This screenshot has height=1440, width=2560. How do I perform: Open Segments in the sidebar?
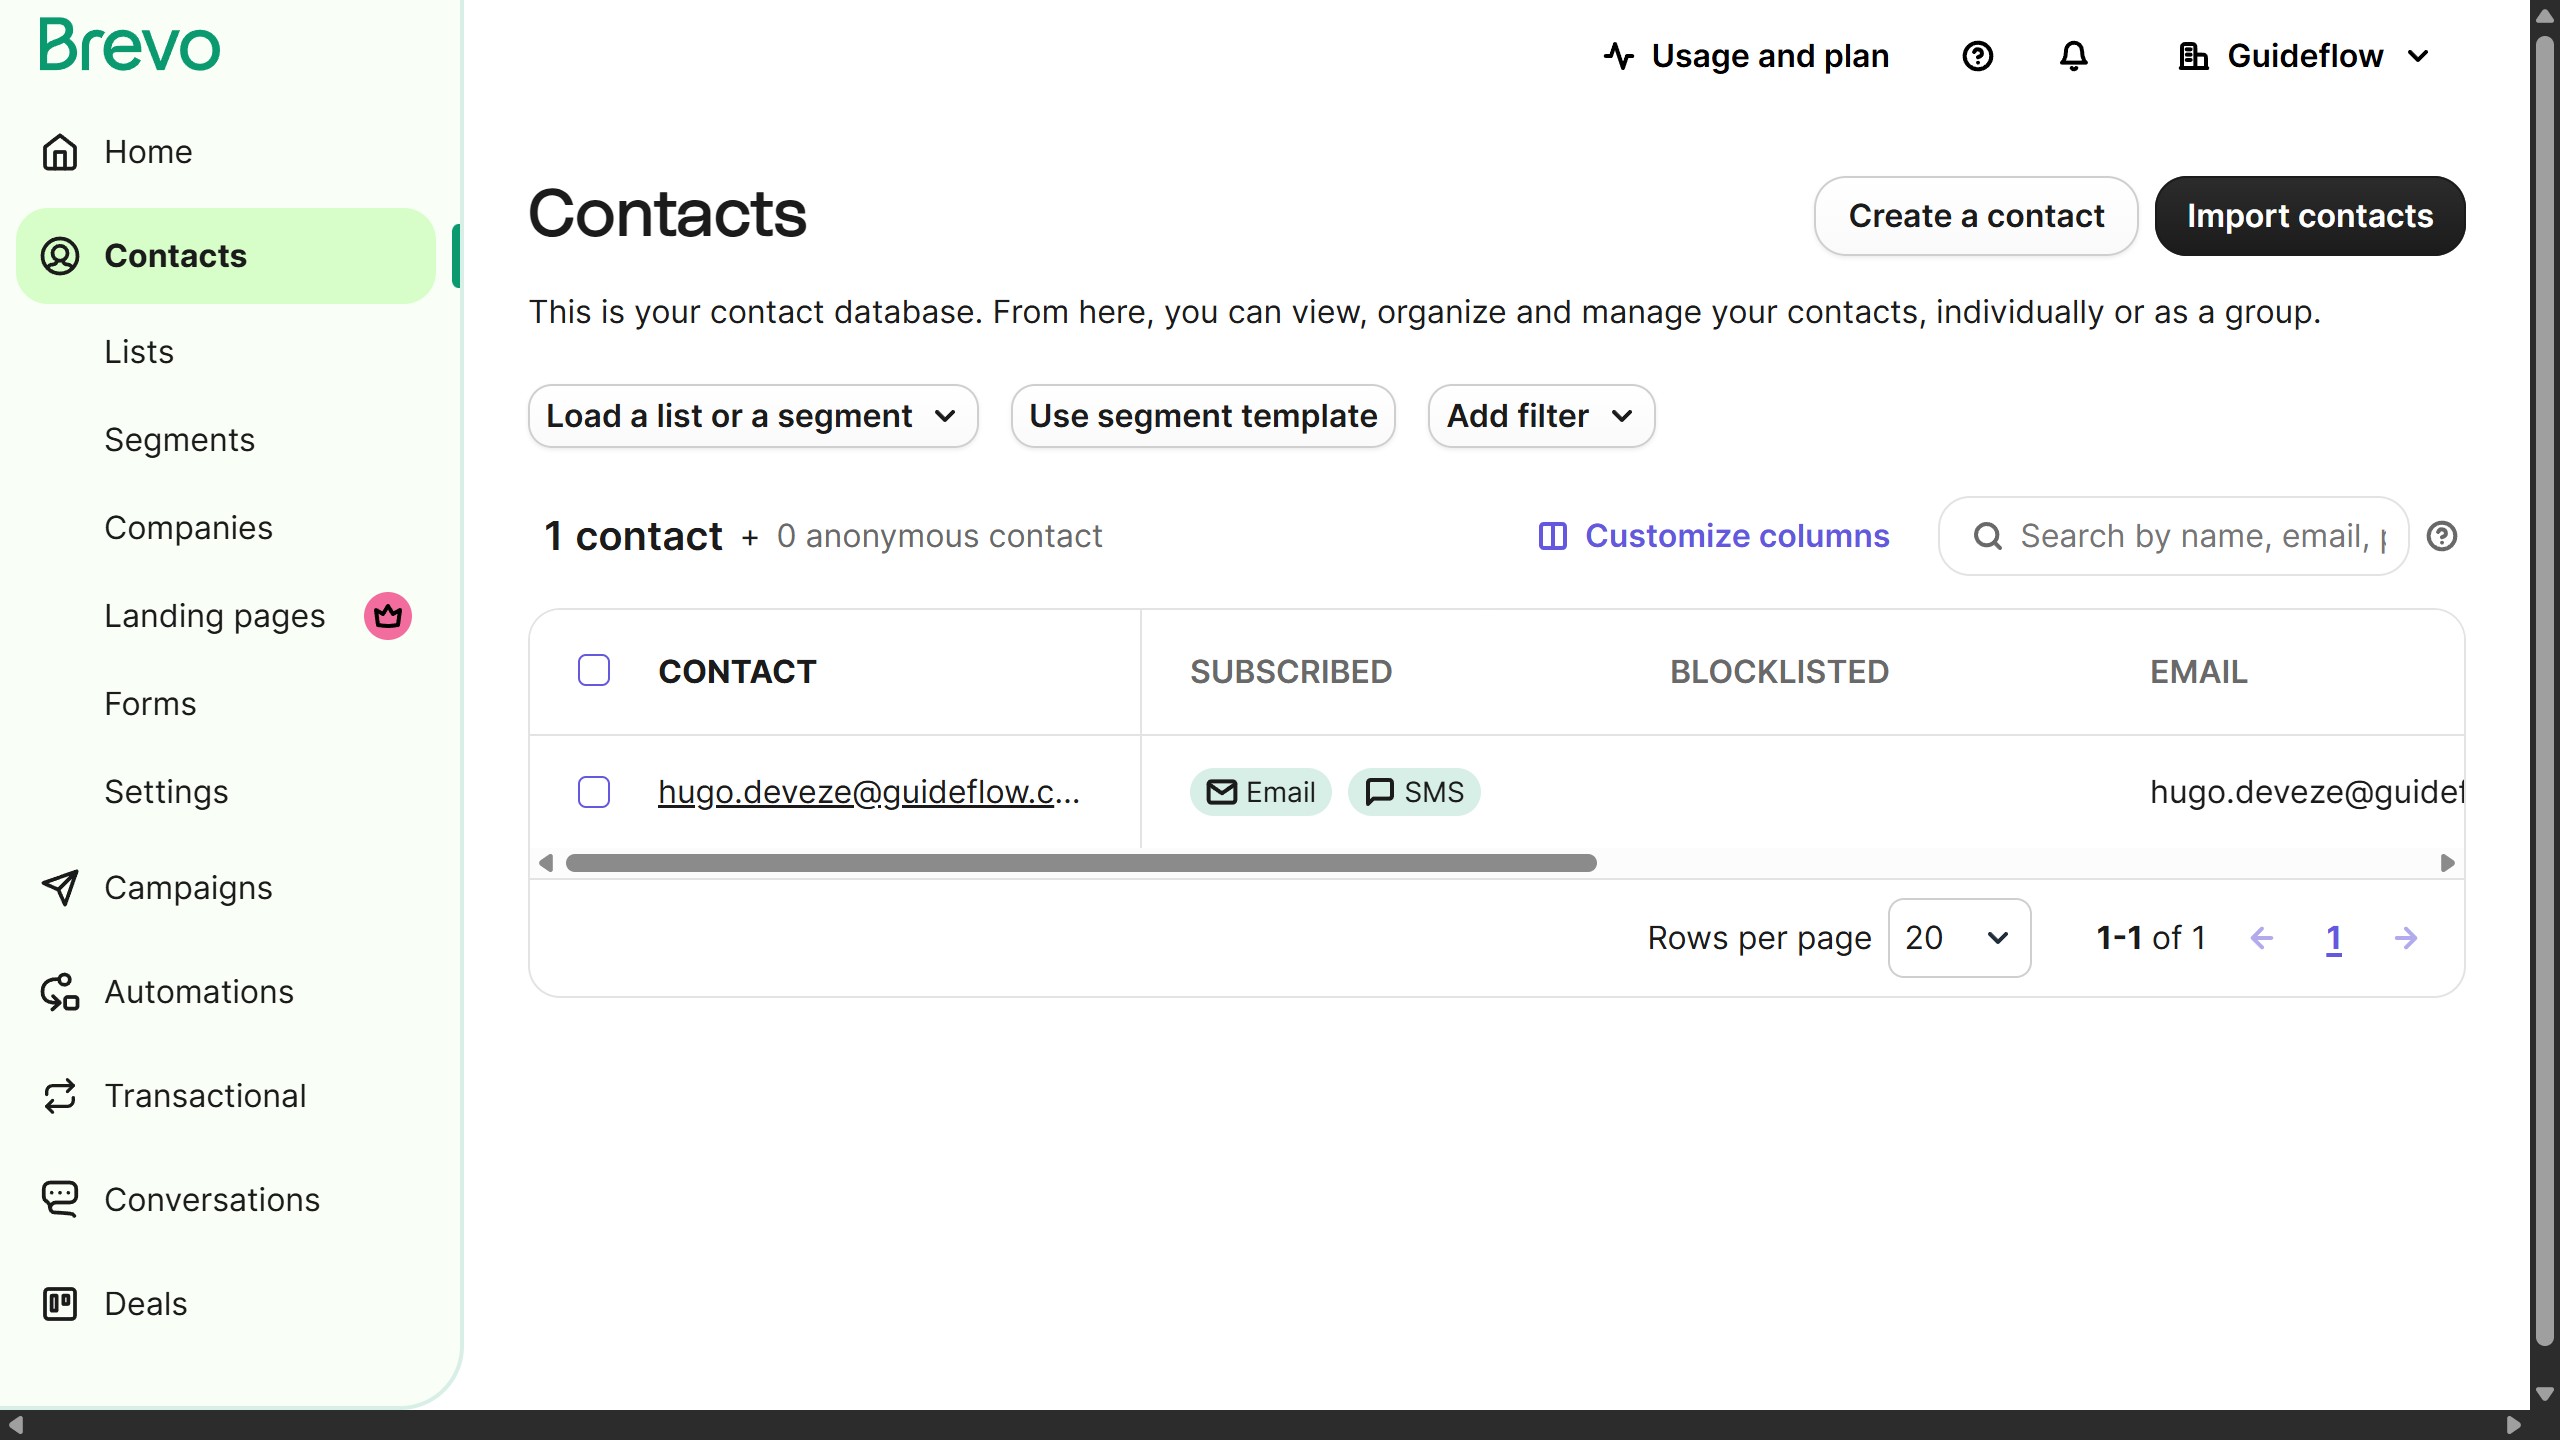pos(180,440)
